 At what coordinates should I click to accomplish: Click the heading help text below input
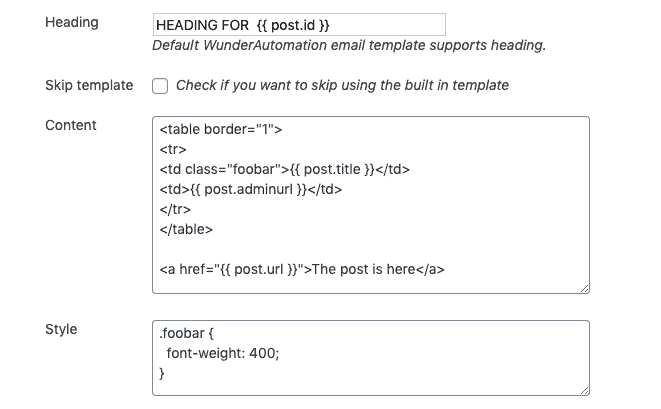pos(349,46)
